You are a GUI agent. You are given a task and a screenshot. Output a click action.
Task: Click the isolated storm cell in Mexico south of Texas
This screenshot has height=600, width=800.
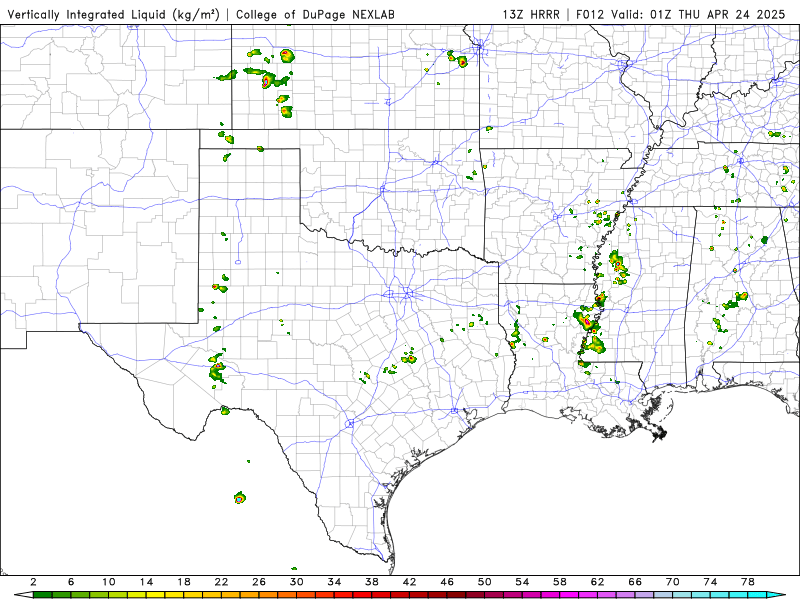[x=240, y=498]
